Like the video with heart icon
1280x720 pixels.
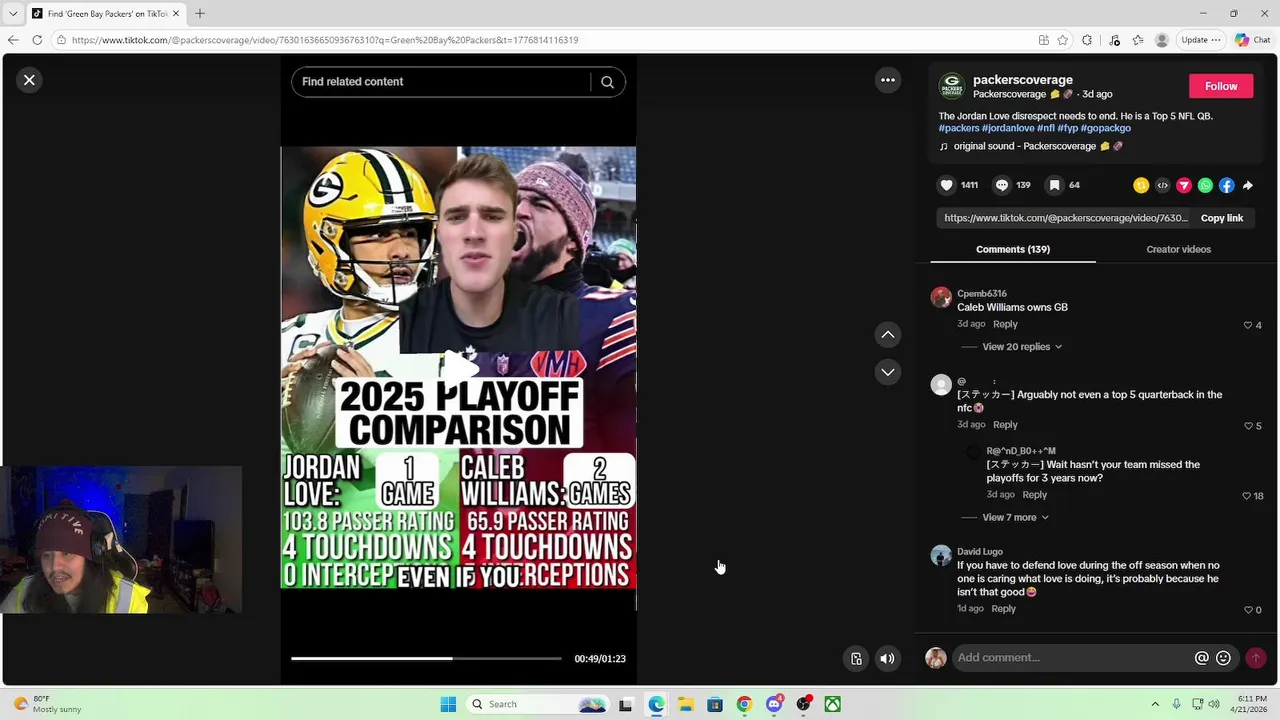[x=946, y=185]
